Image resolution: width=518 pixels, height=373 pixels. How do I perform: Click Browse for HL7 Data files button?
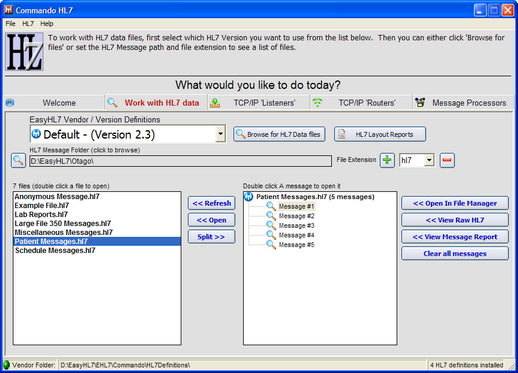(279, 134)
